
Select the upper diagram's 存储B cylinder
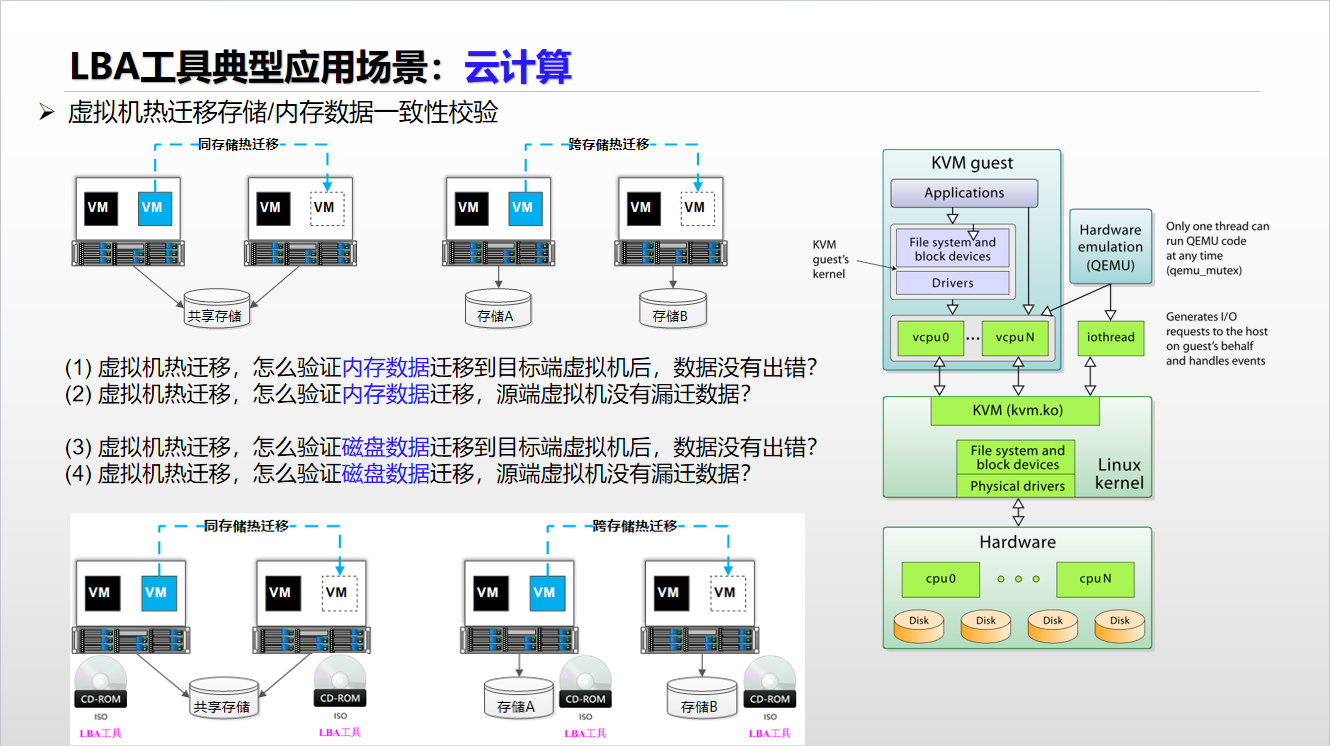click(x=671, y=309)
